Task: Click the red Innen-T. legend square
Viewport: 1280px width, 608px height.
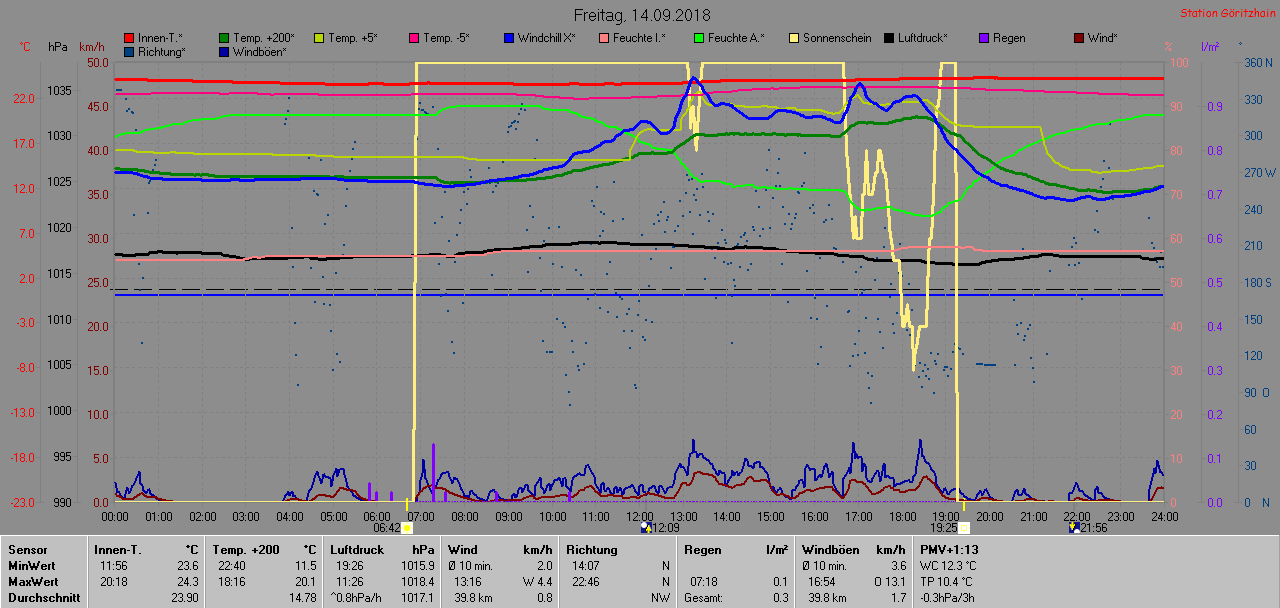Action: (129, 38)
